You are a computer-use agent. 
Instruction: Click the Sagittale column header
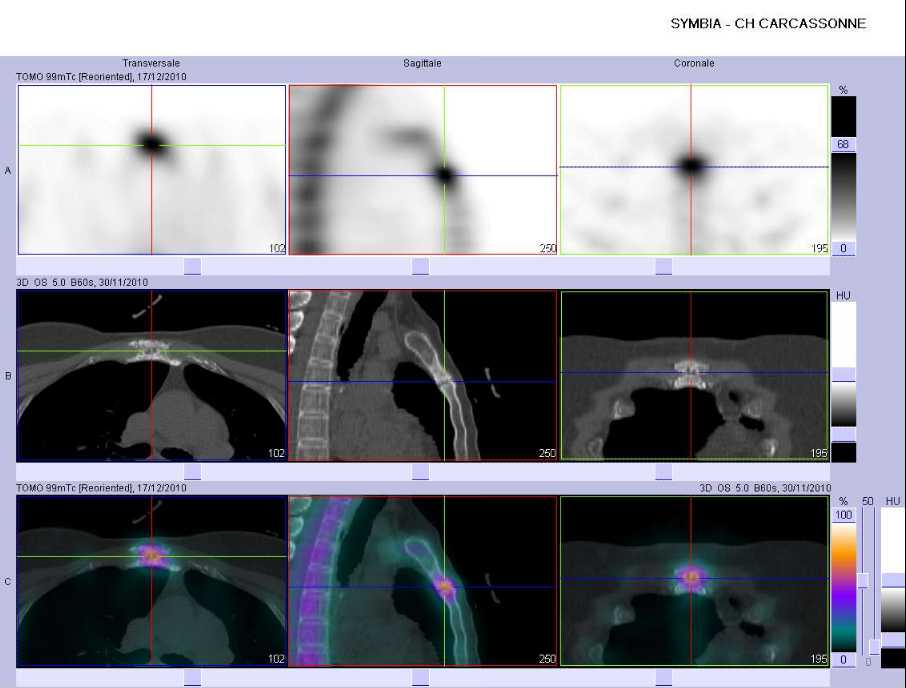point(422,63)
